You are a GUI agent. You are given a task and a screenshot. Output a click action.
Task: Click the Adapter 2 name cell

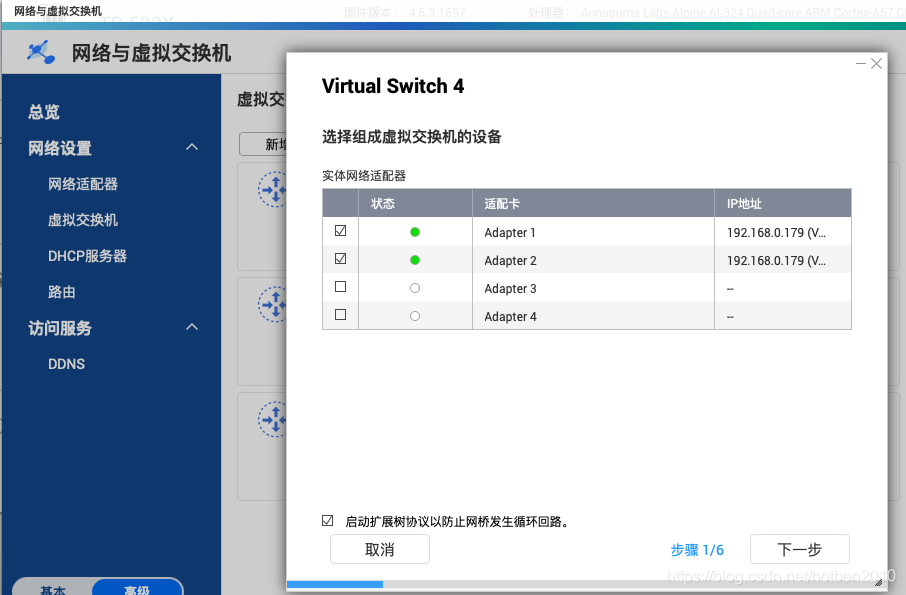pos(593,260)
